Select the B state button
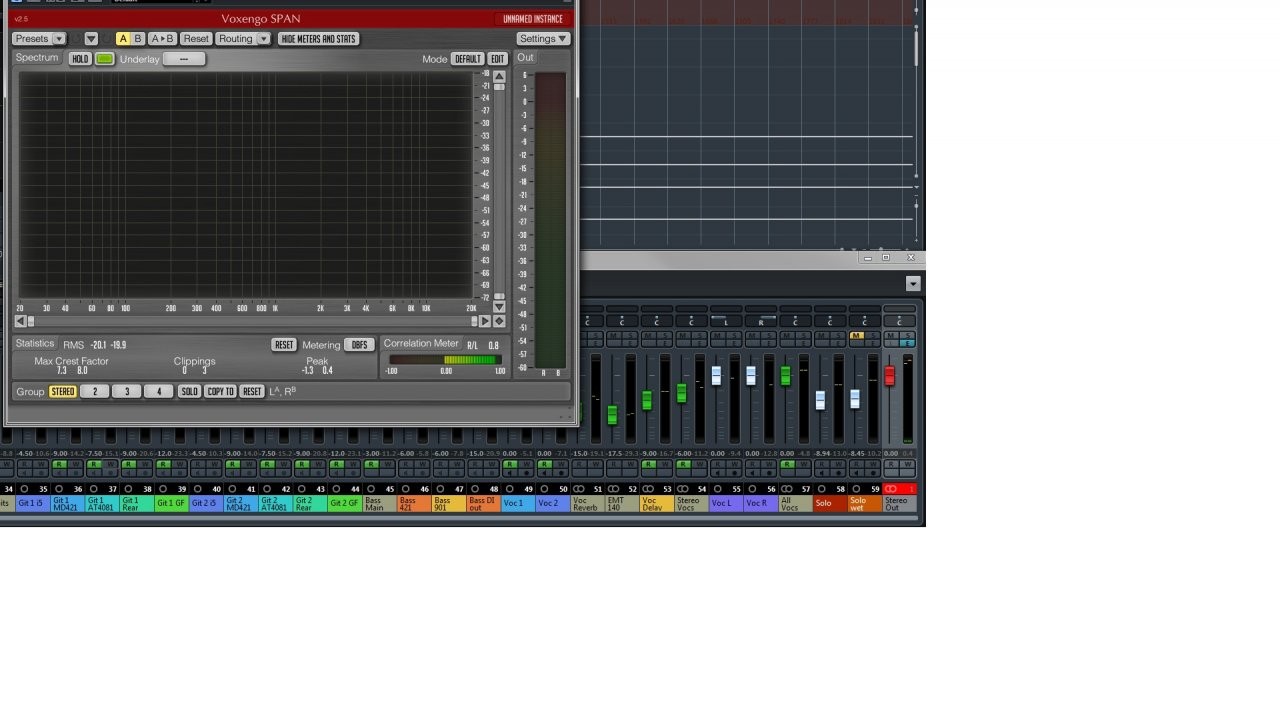This screenshot has height=721, width=1280. (138, 39)
